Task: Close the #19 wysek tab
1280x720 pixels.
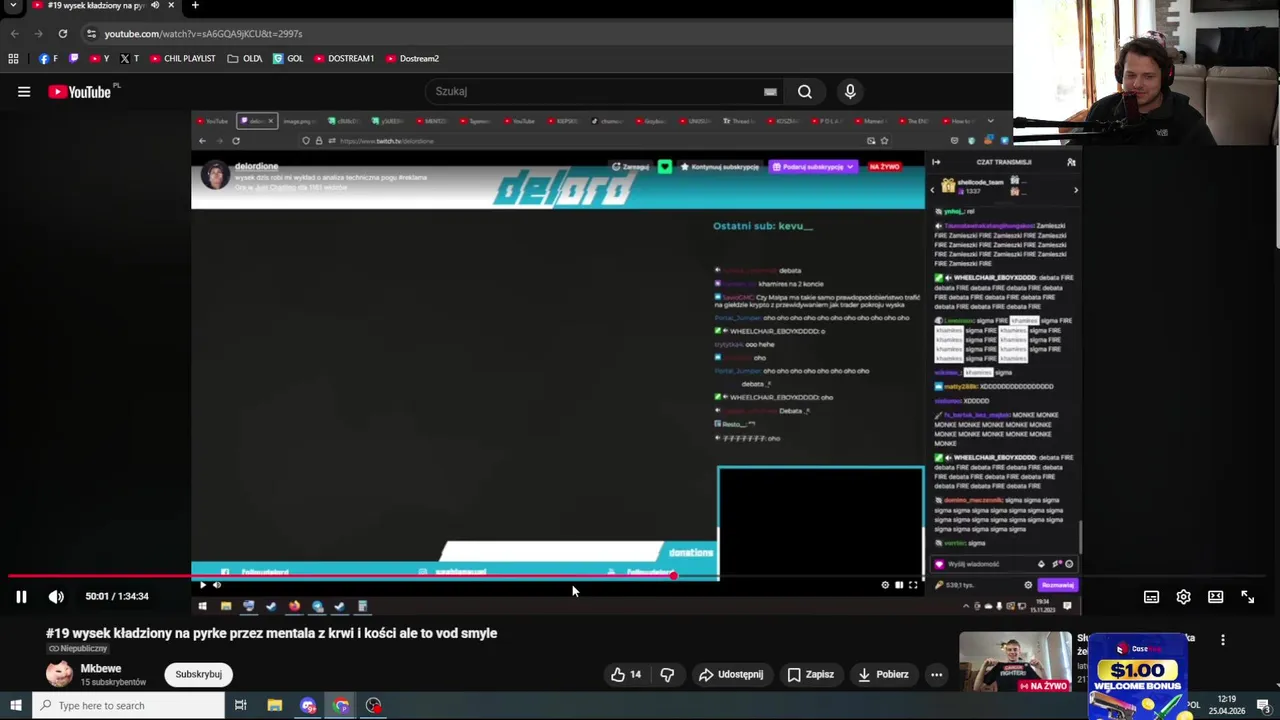Action: pos(170,5)
